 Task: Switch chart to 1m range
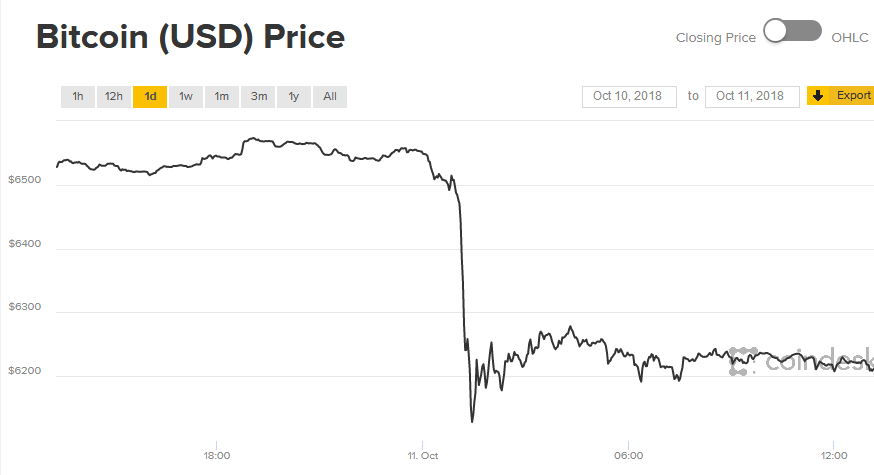(x=222, y=97)
